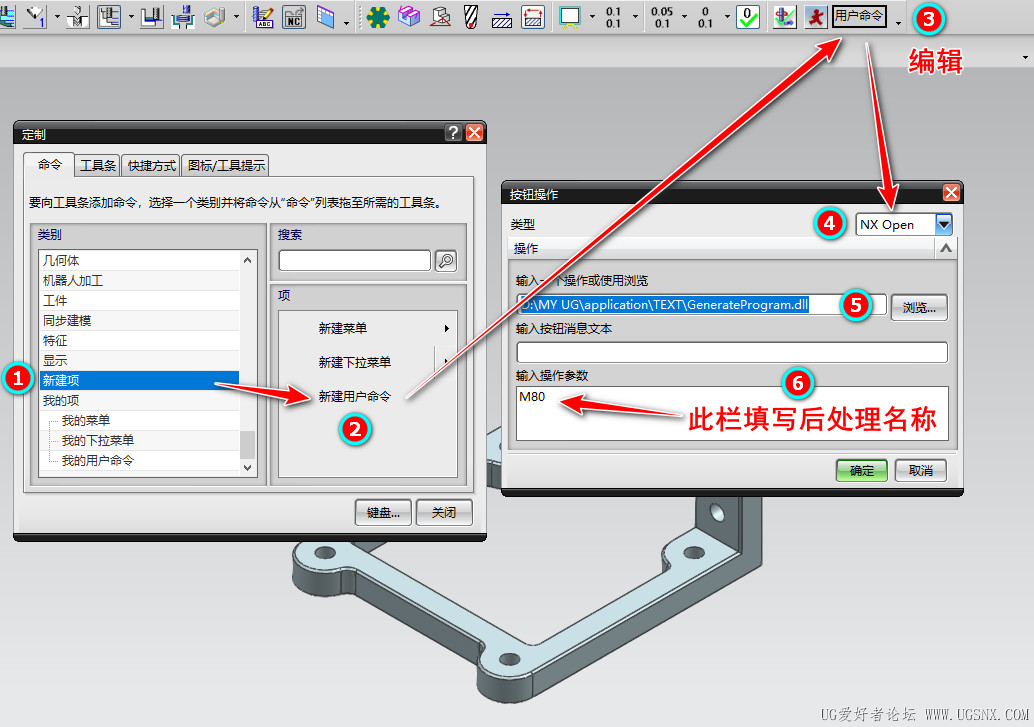Click the help question mark in 定制 dialog
This screenshot has height=727, width=1034.
pyautogui.click(x=452, y=133)
